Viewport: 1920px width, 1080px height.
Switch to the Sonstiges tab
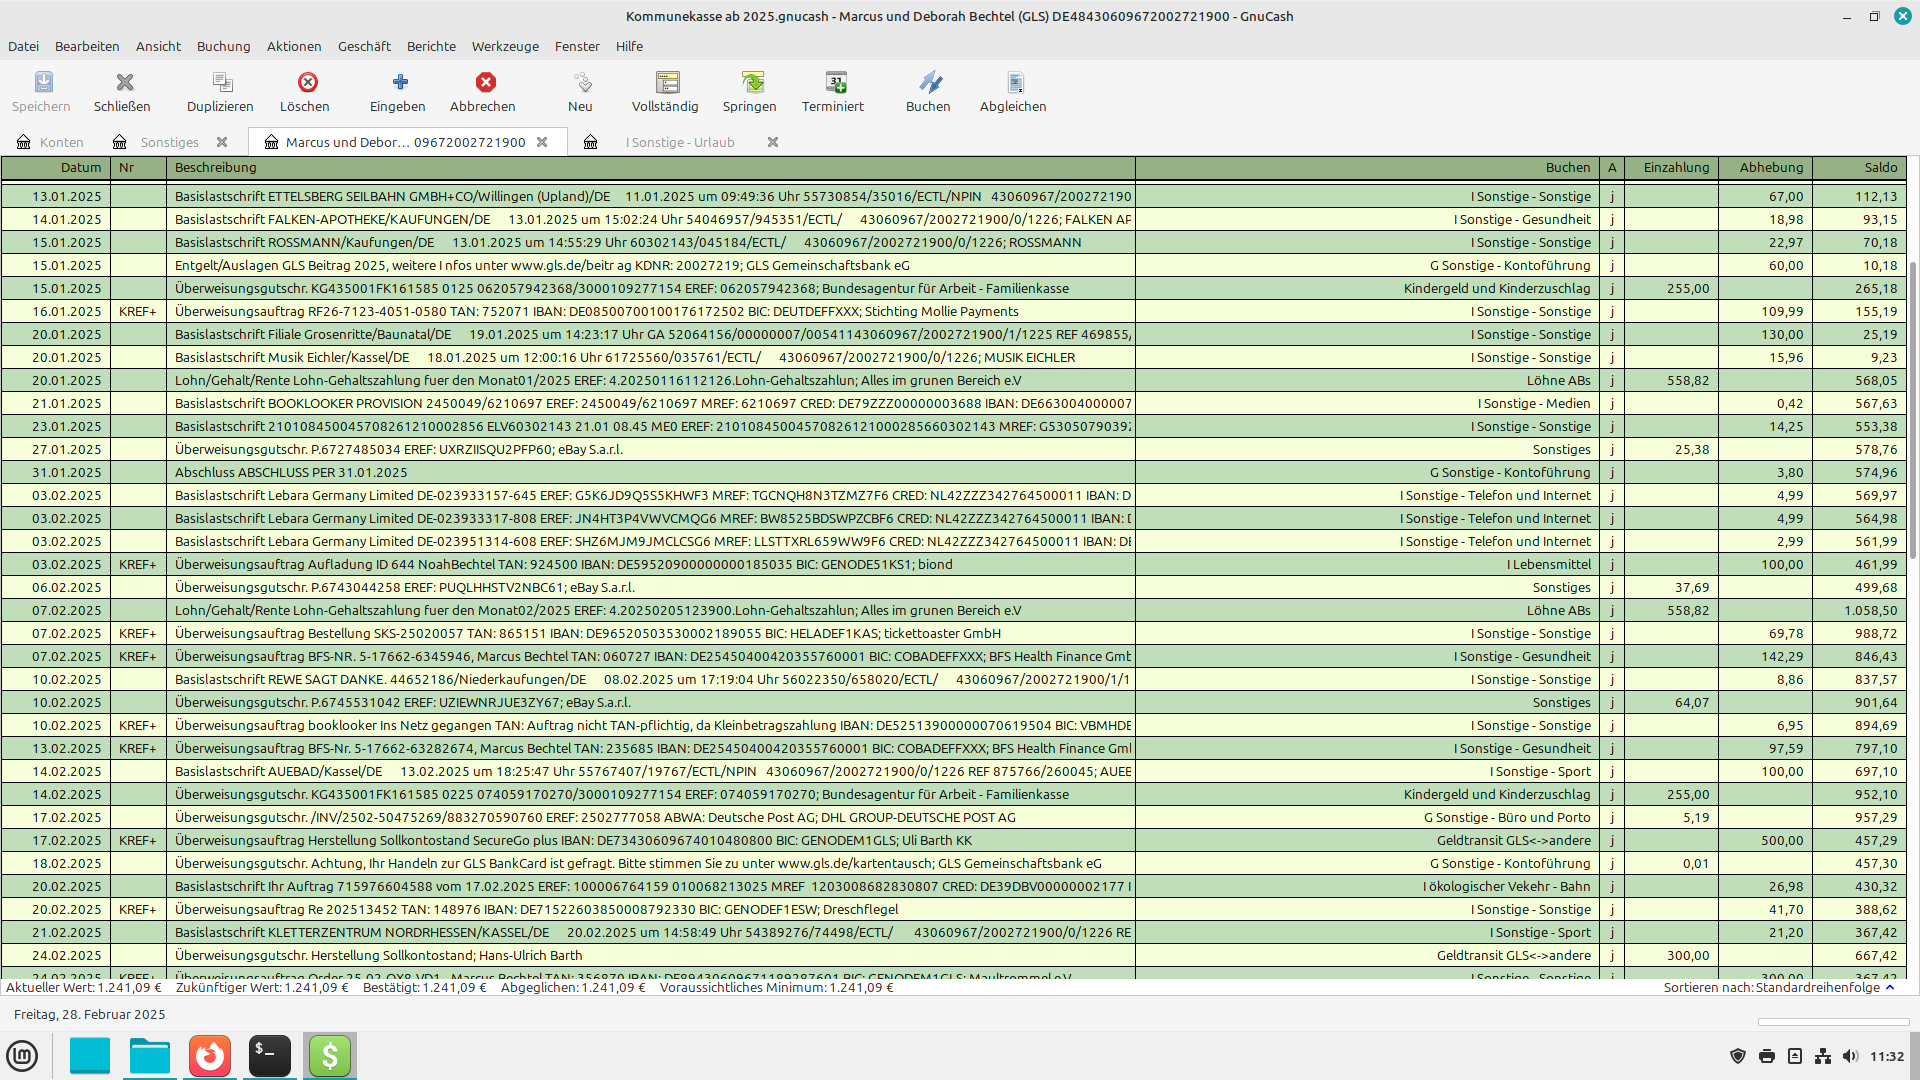(x=170, y=142)
